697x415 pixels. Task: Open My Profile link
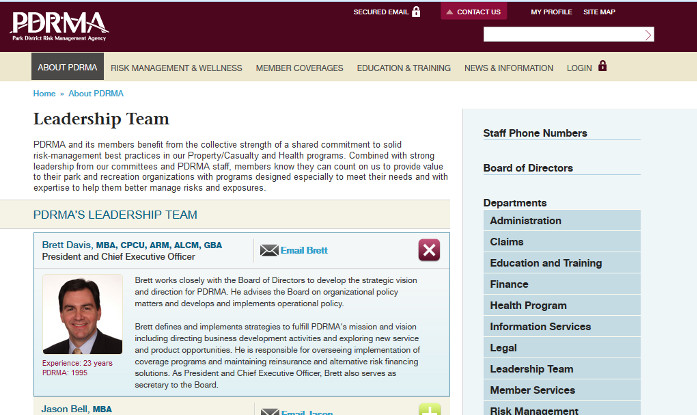[x=551, y=12]
